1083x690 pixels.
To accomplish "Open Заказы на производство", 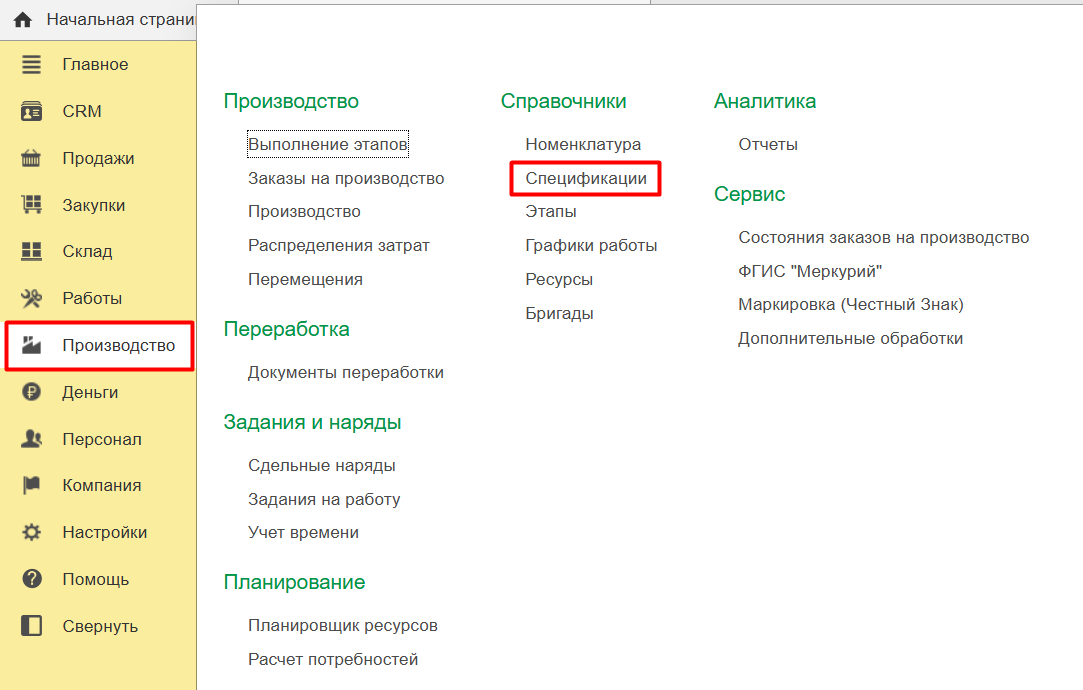I will click(x=346, y=178).
